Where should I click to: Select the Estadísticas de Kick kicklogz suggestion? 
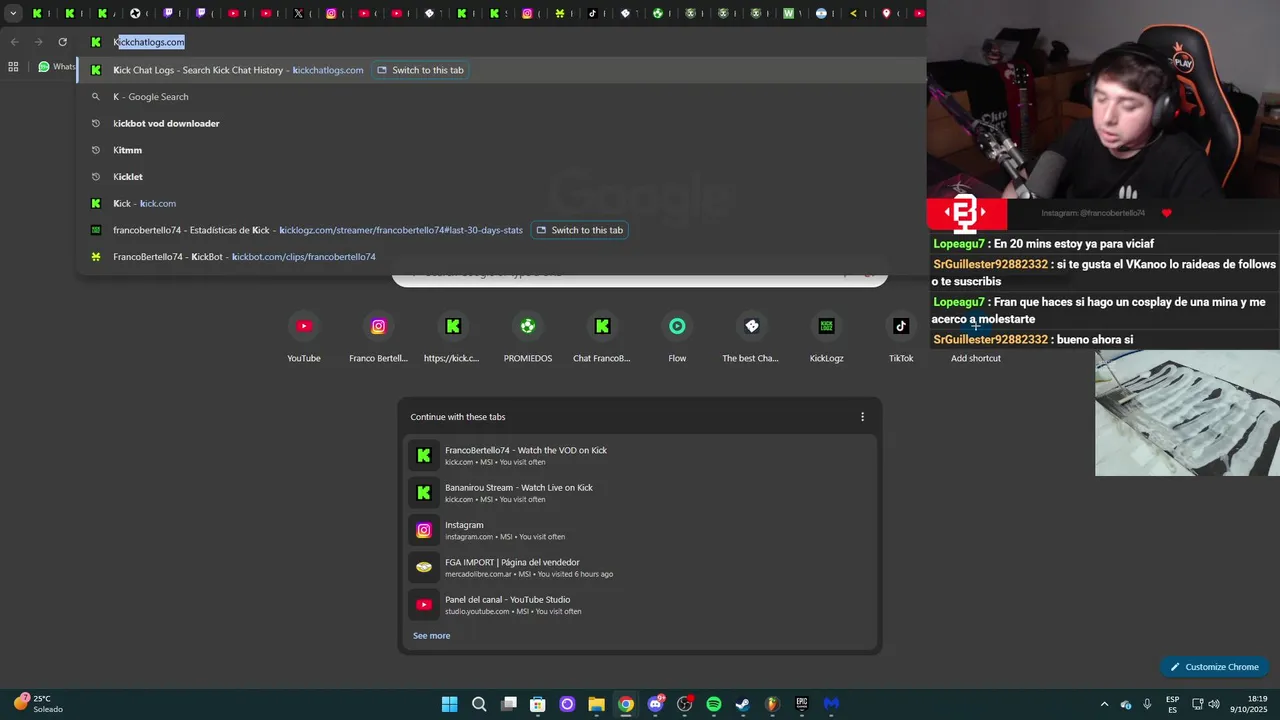click(500, 230)
